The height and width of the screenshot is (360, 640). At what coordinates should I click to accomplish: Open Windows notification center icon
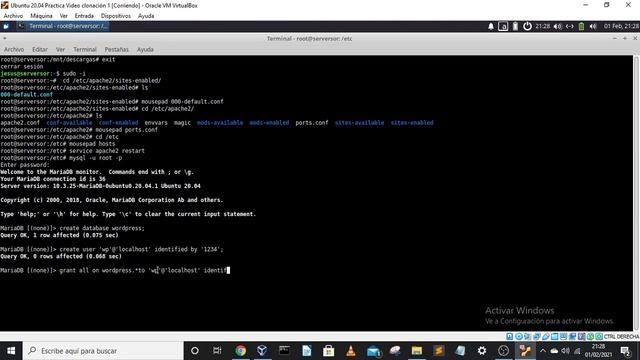click(625, 351)
